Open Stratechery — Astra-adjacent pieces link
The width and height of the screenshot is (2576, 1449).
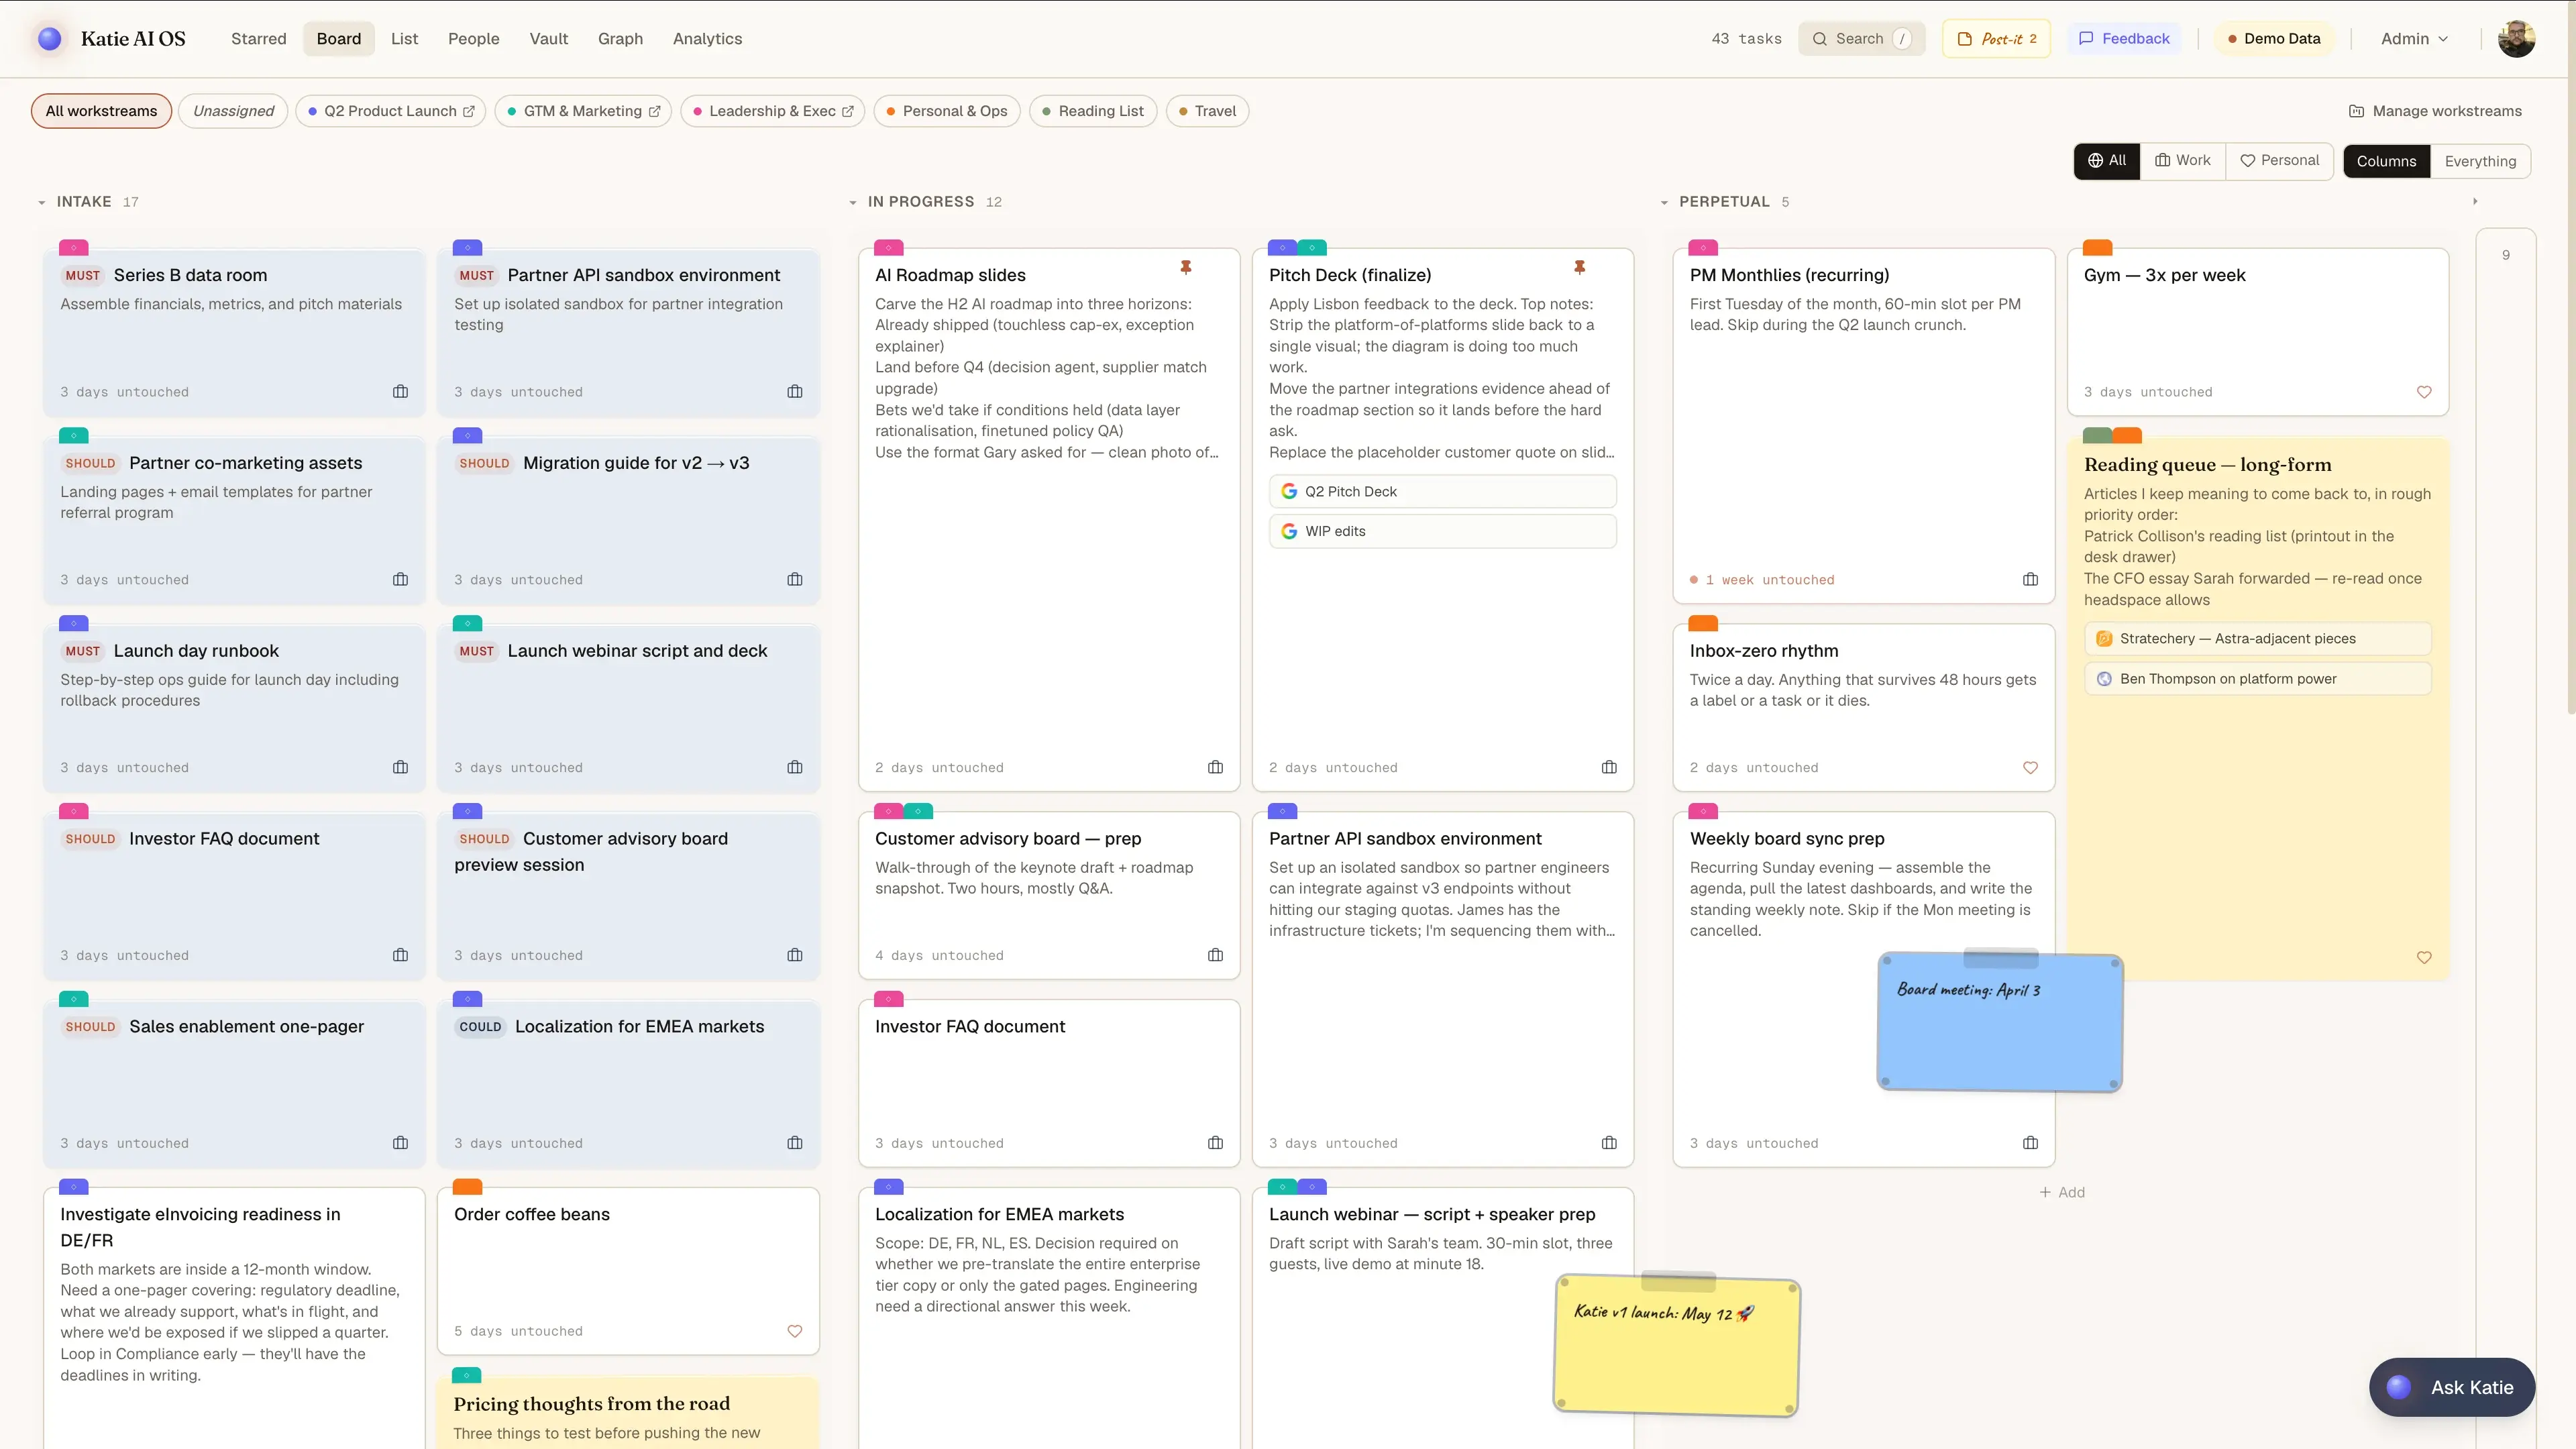(2258, 638)
